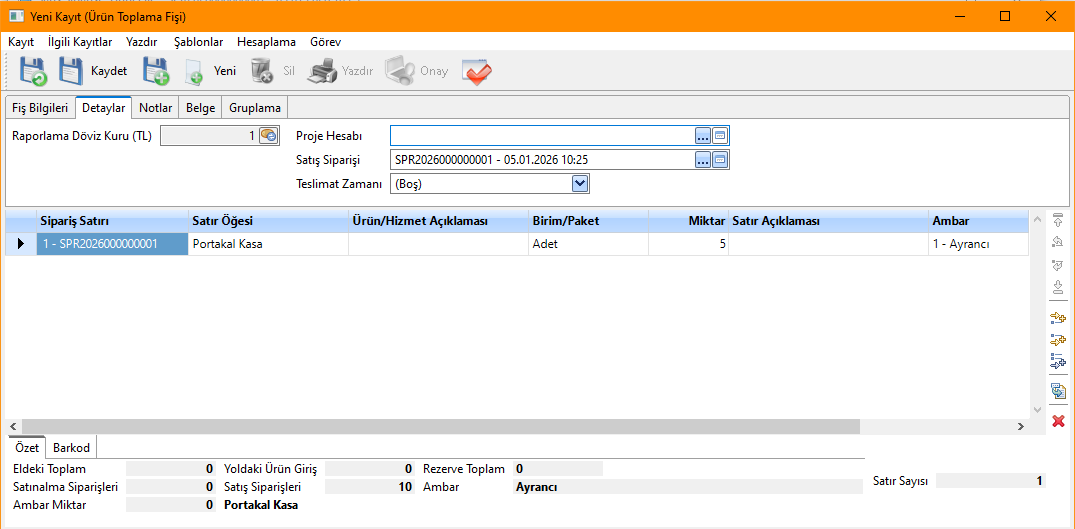1075x529 pixels.
Task: Open the Hesaplama menu
Action: tap(266, 42)
